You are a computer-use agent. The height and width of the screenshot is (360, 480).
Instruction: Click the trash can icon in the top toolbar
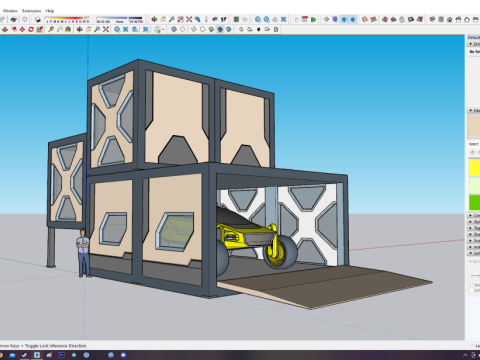pyautogui.click(x=441, y=19)
